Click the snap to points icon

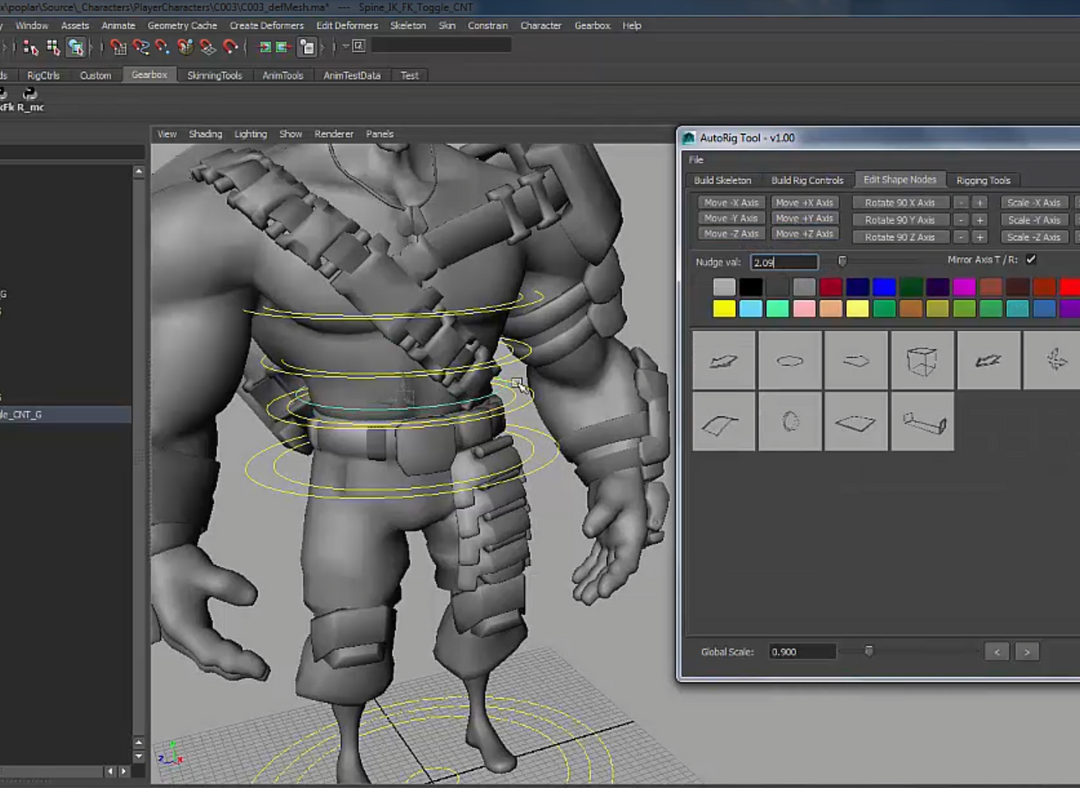coord(163,46)
